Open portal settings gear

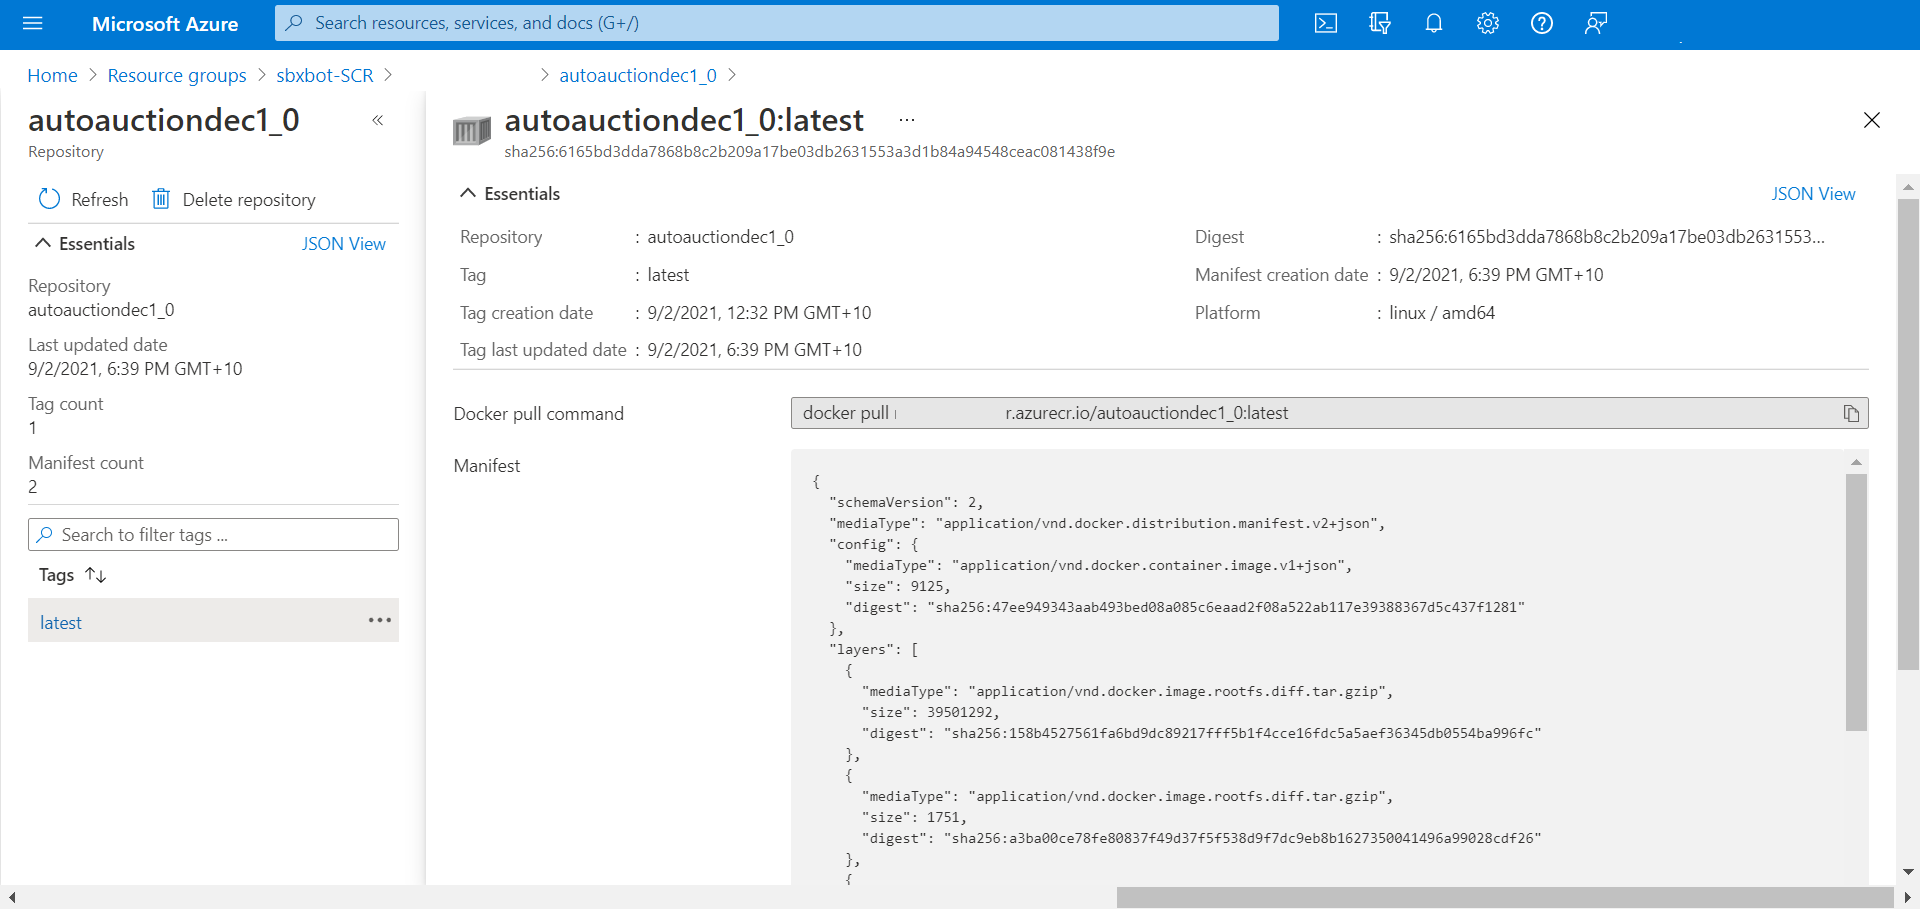click(x=1487, y=23)
